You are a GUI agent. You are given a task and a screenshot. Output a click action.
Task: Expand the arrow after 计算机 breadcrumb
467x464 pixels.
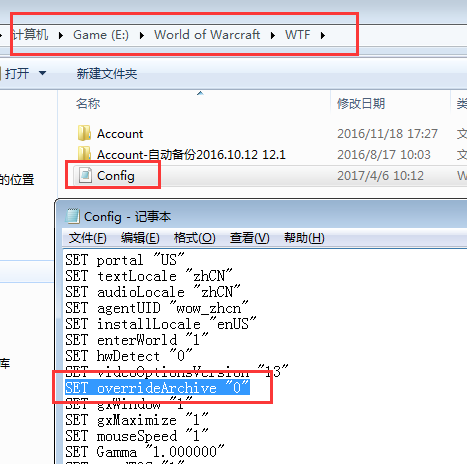pyautogui.click(x=61, y=35)
